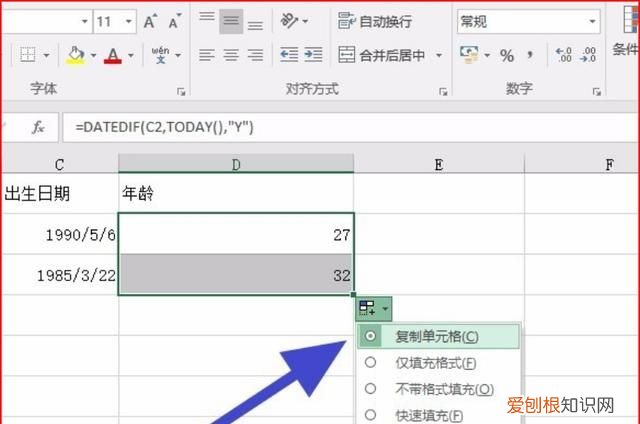Click the fx insert function icon

(x=38, y=128)
